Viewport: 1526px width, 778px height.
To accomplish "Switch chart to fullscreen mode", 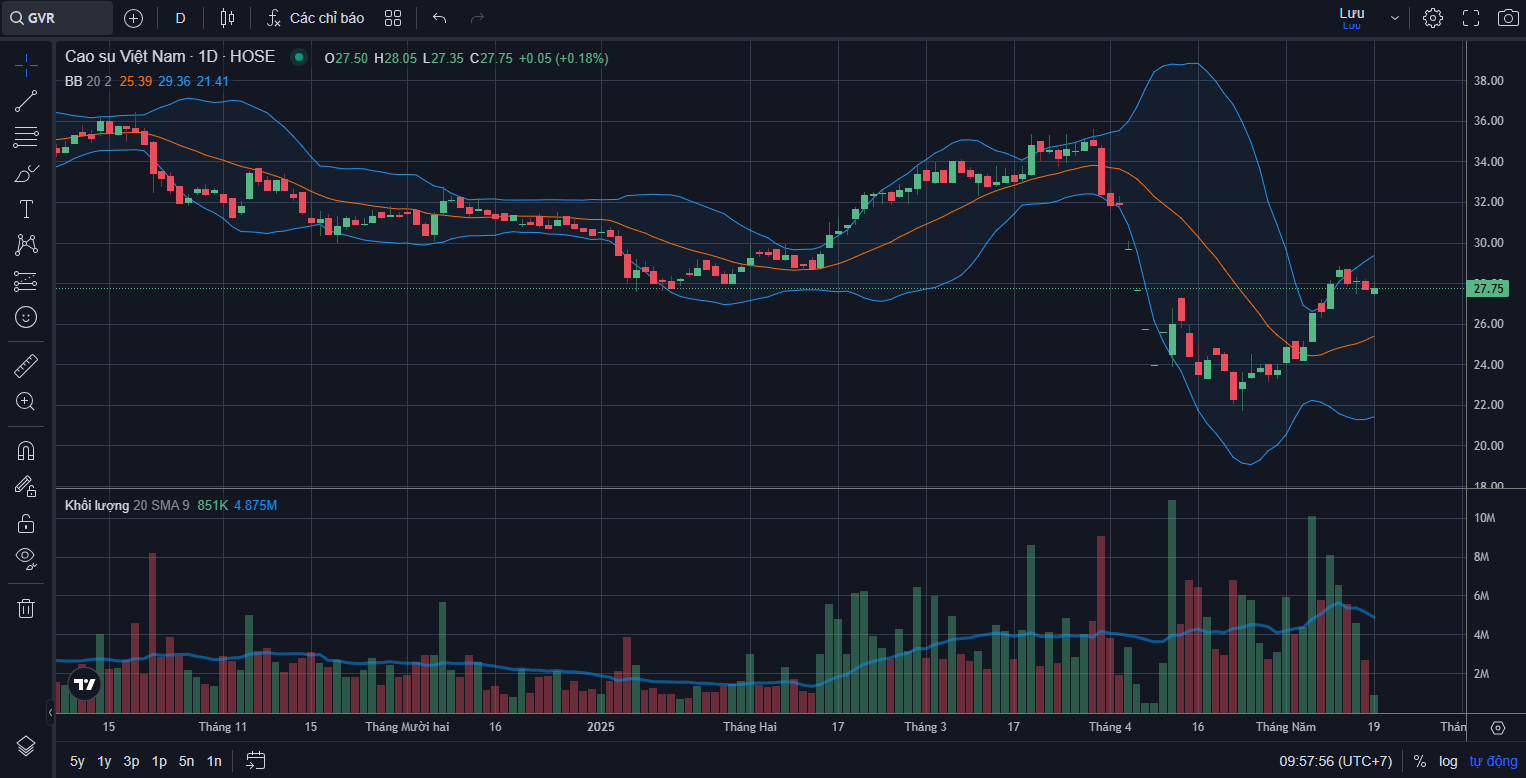I will point(1471,18).
